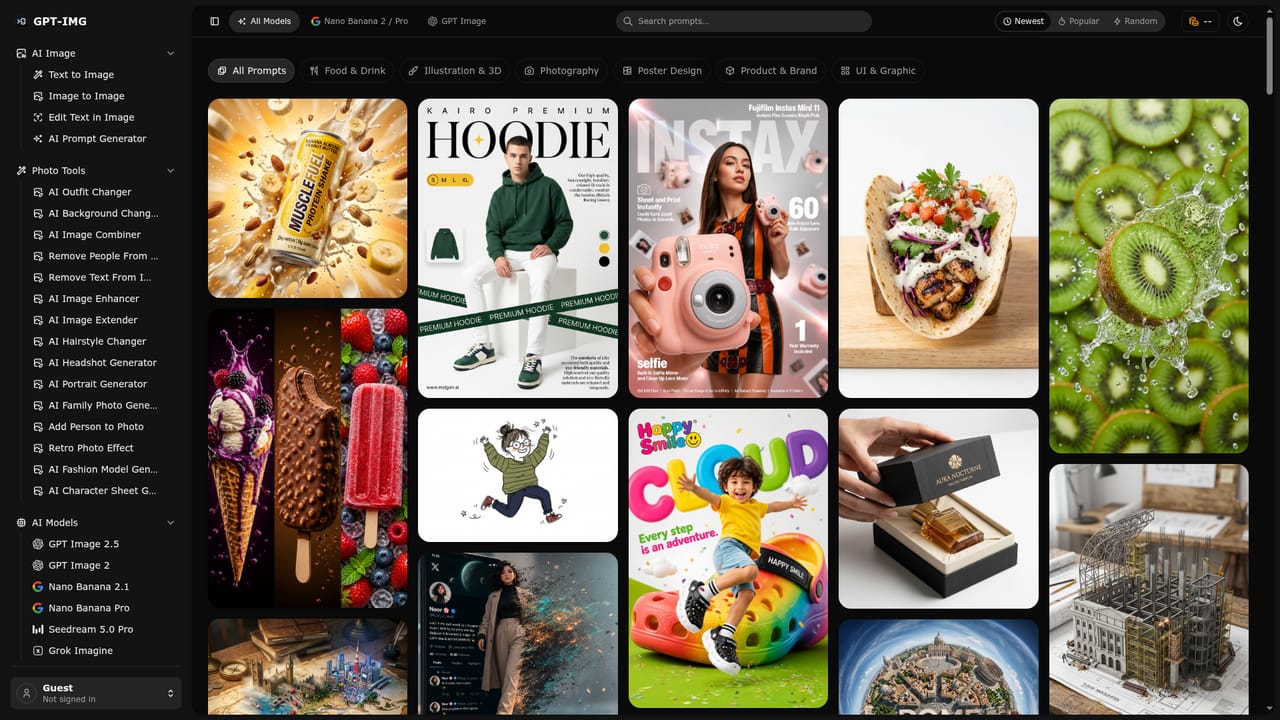1280x720 pixels.
Task: Collapse the AI Image section chevron
Action: 170,53
